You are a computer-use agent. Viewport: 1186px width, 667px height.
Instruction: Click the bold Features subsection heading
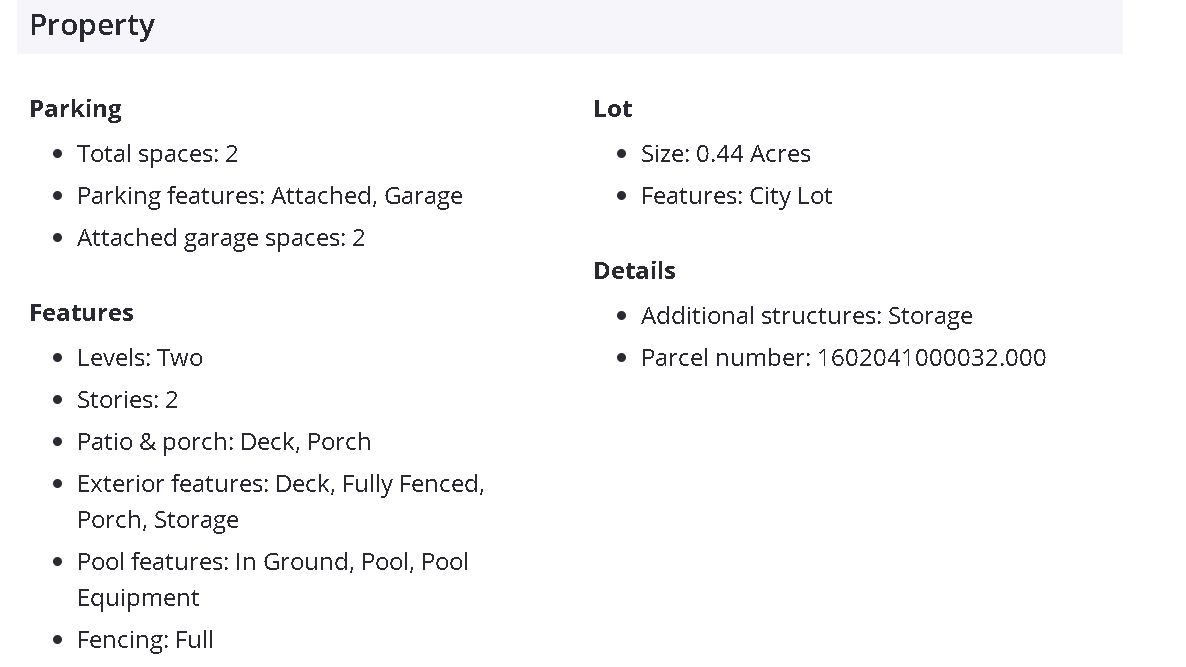pos(81,313)
